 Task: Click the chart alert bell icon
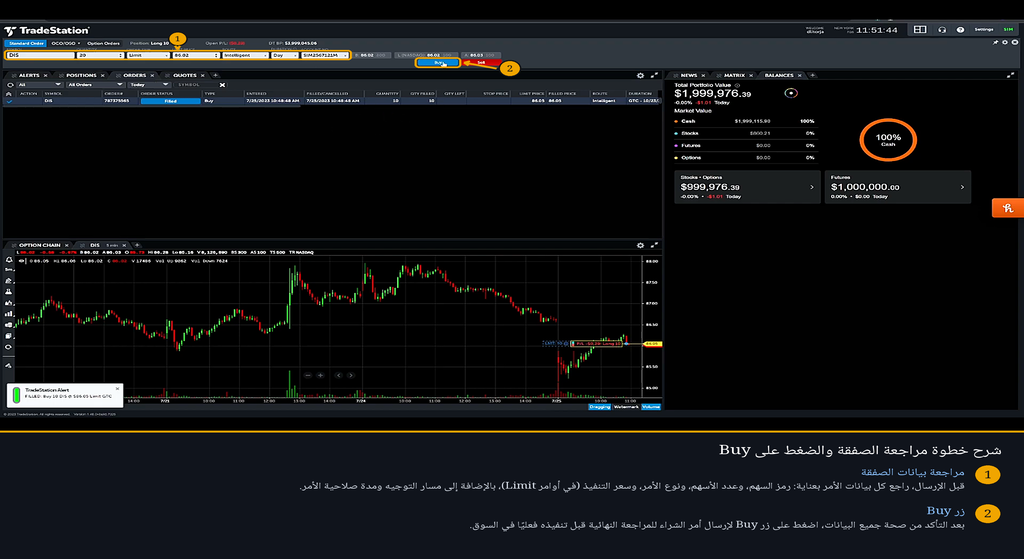pos(8,259)
